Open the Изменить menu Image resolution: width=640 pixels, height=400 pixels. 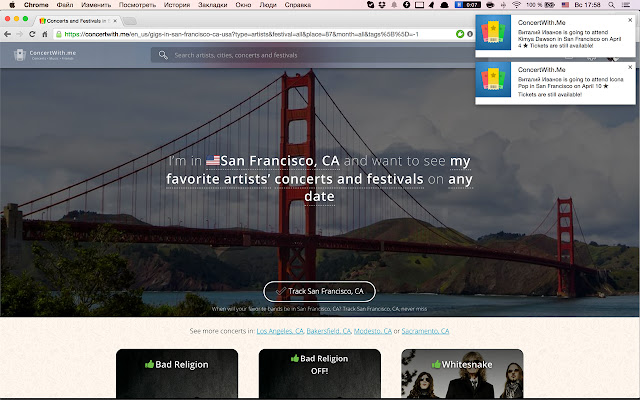click(96, 5)
